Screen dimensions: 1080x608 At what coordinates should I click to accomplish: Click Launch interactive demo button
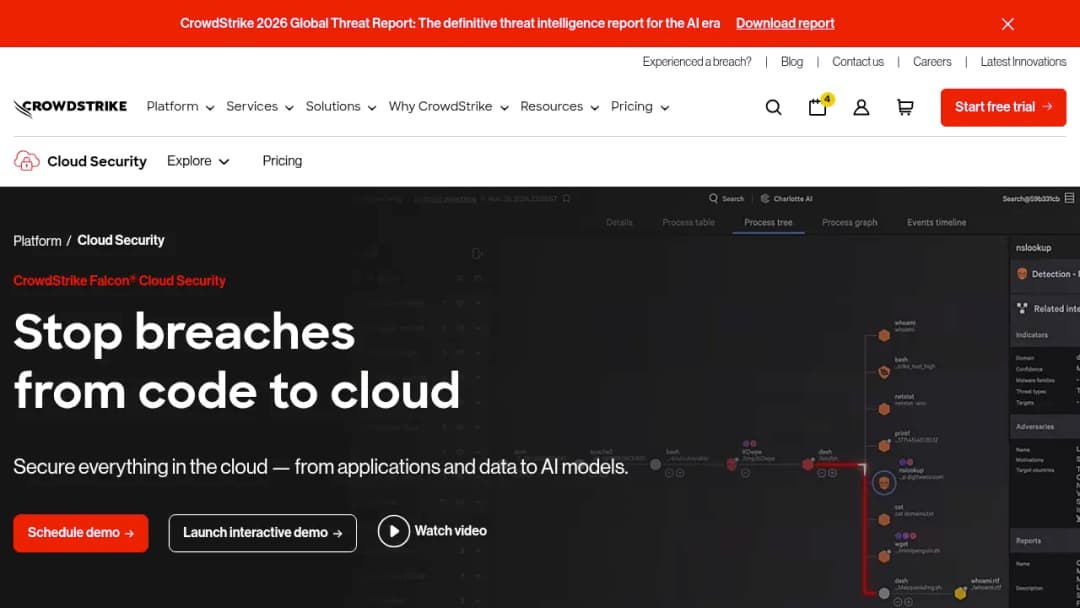(262, 533)
